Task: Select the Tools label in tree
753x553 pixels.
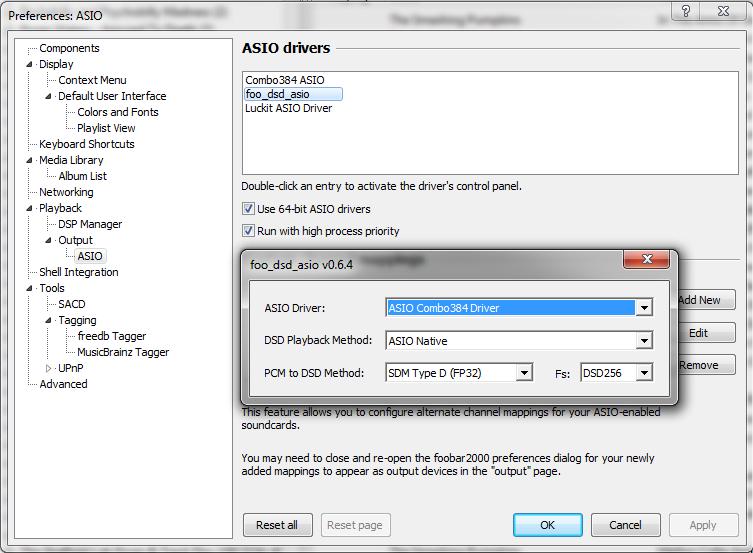Action: (x=52, y=288)
